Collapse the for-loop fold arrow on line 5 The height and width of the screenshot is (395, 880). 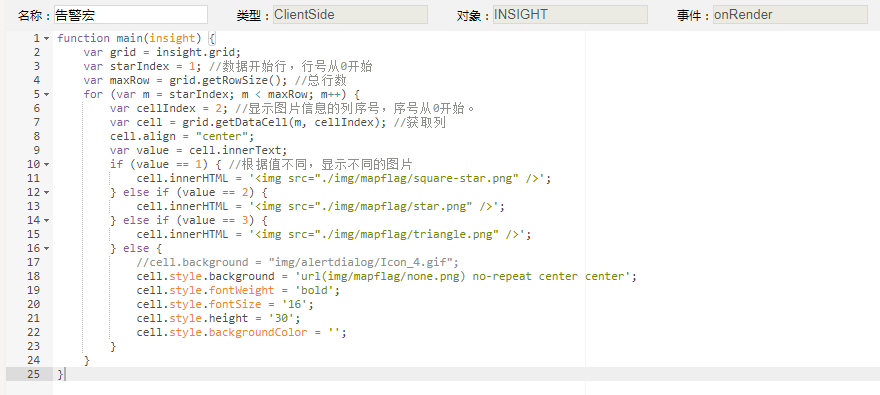pos(46,94)
